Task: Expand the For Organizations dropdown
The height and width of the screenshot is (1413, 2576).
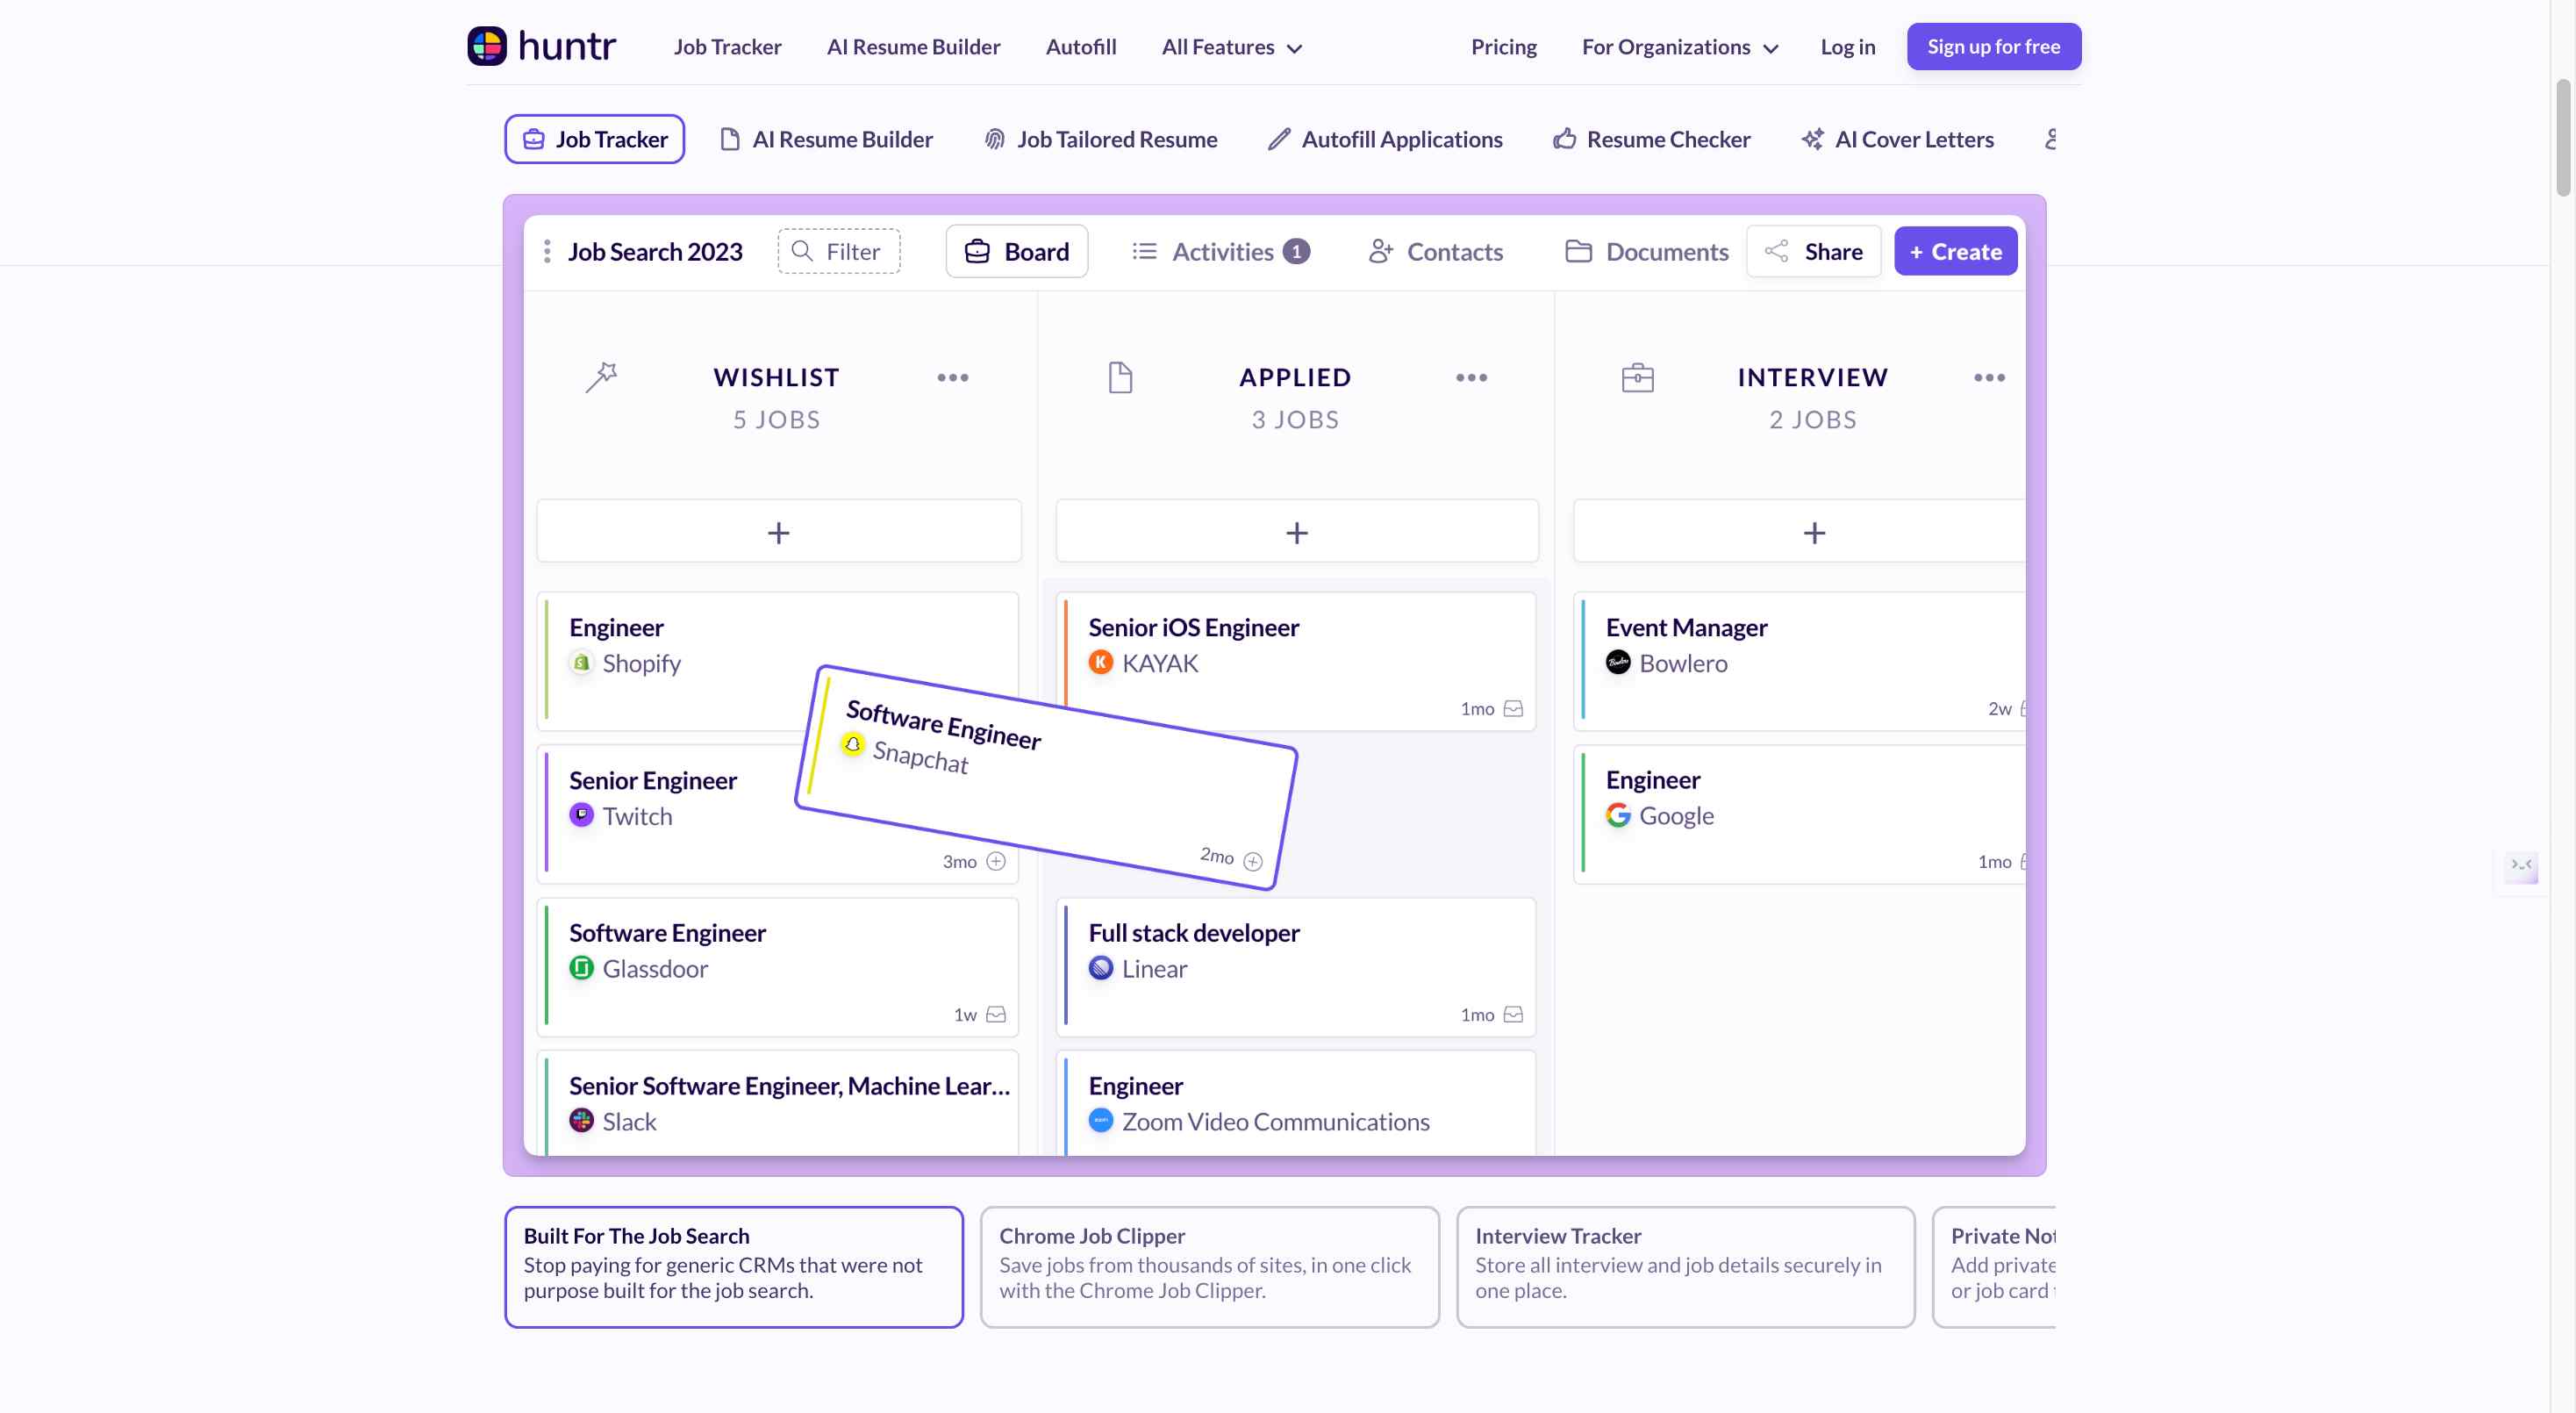Action: pyautogui.click(x=1679, y=47)
